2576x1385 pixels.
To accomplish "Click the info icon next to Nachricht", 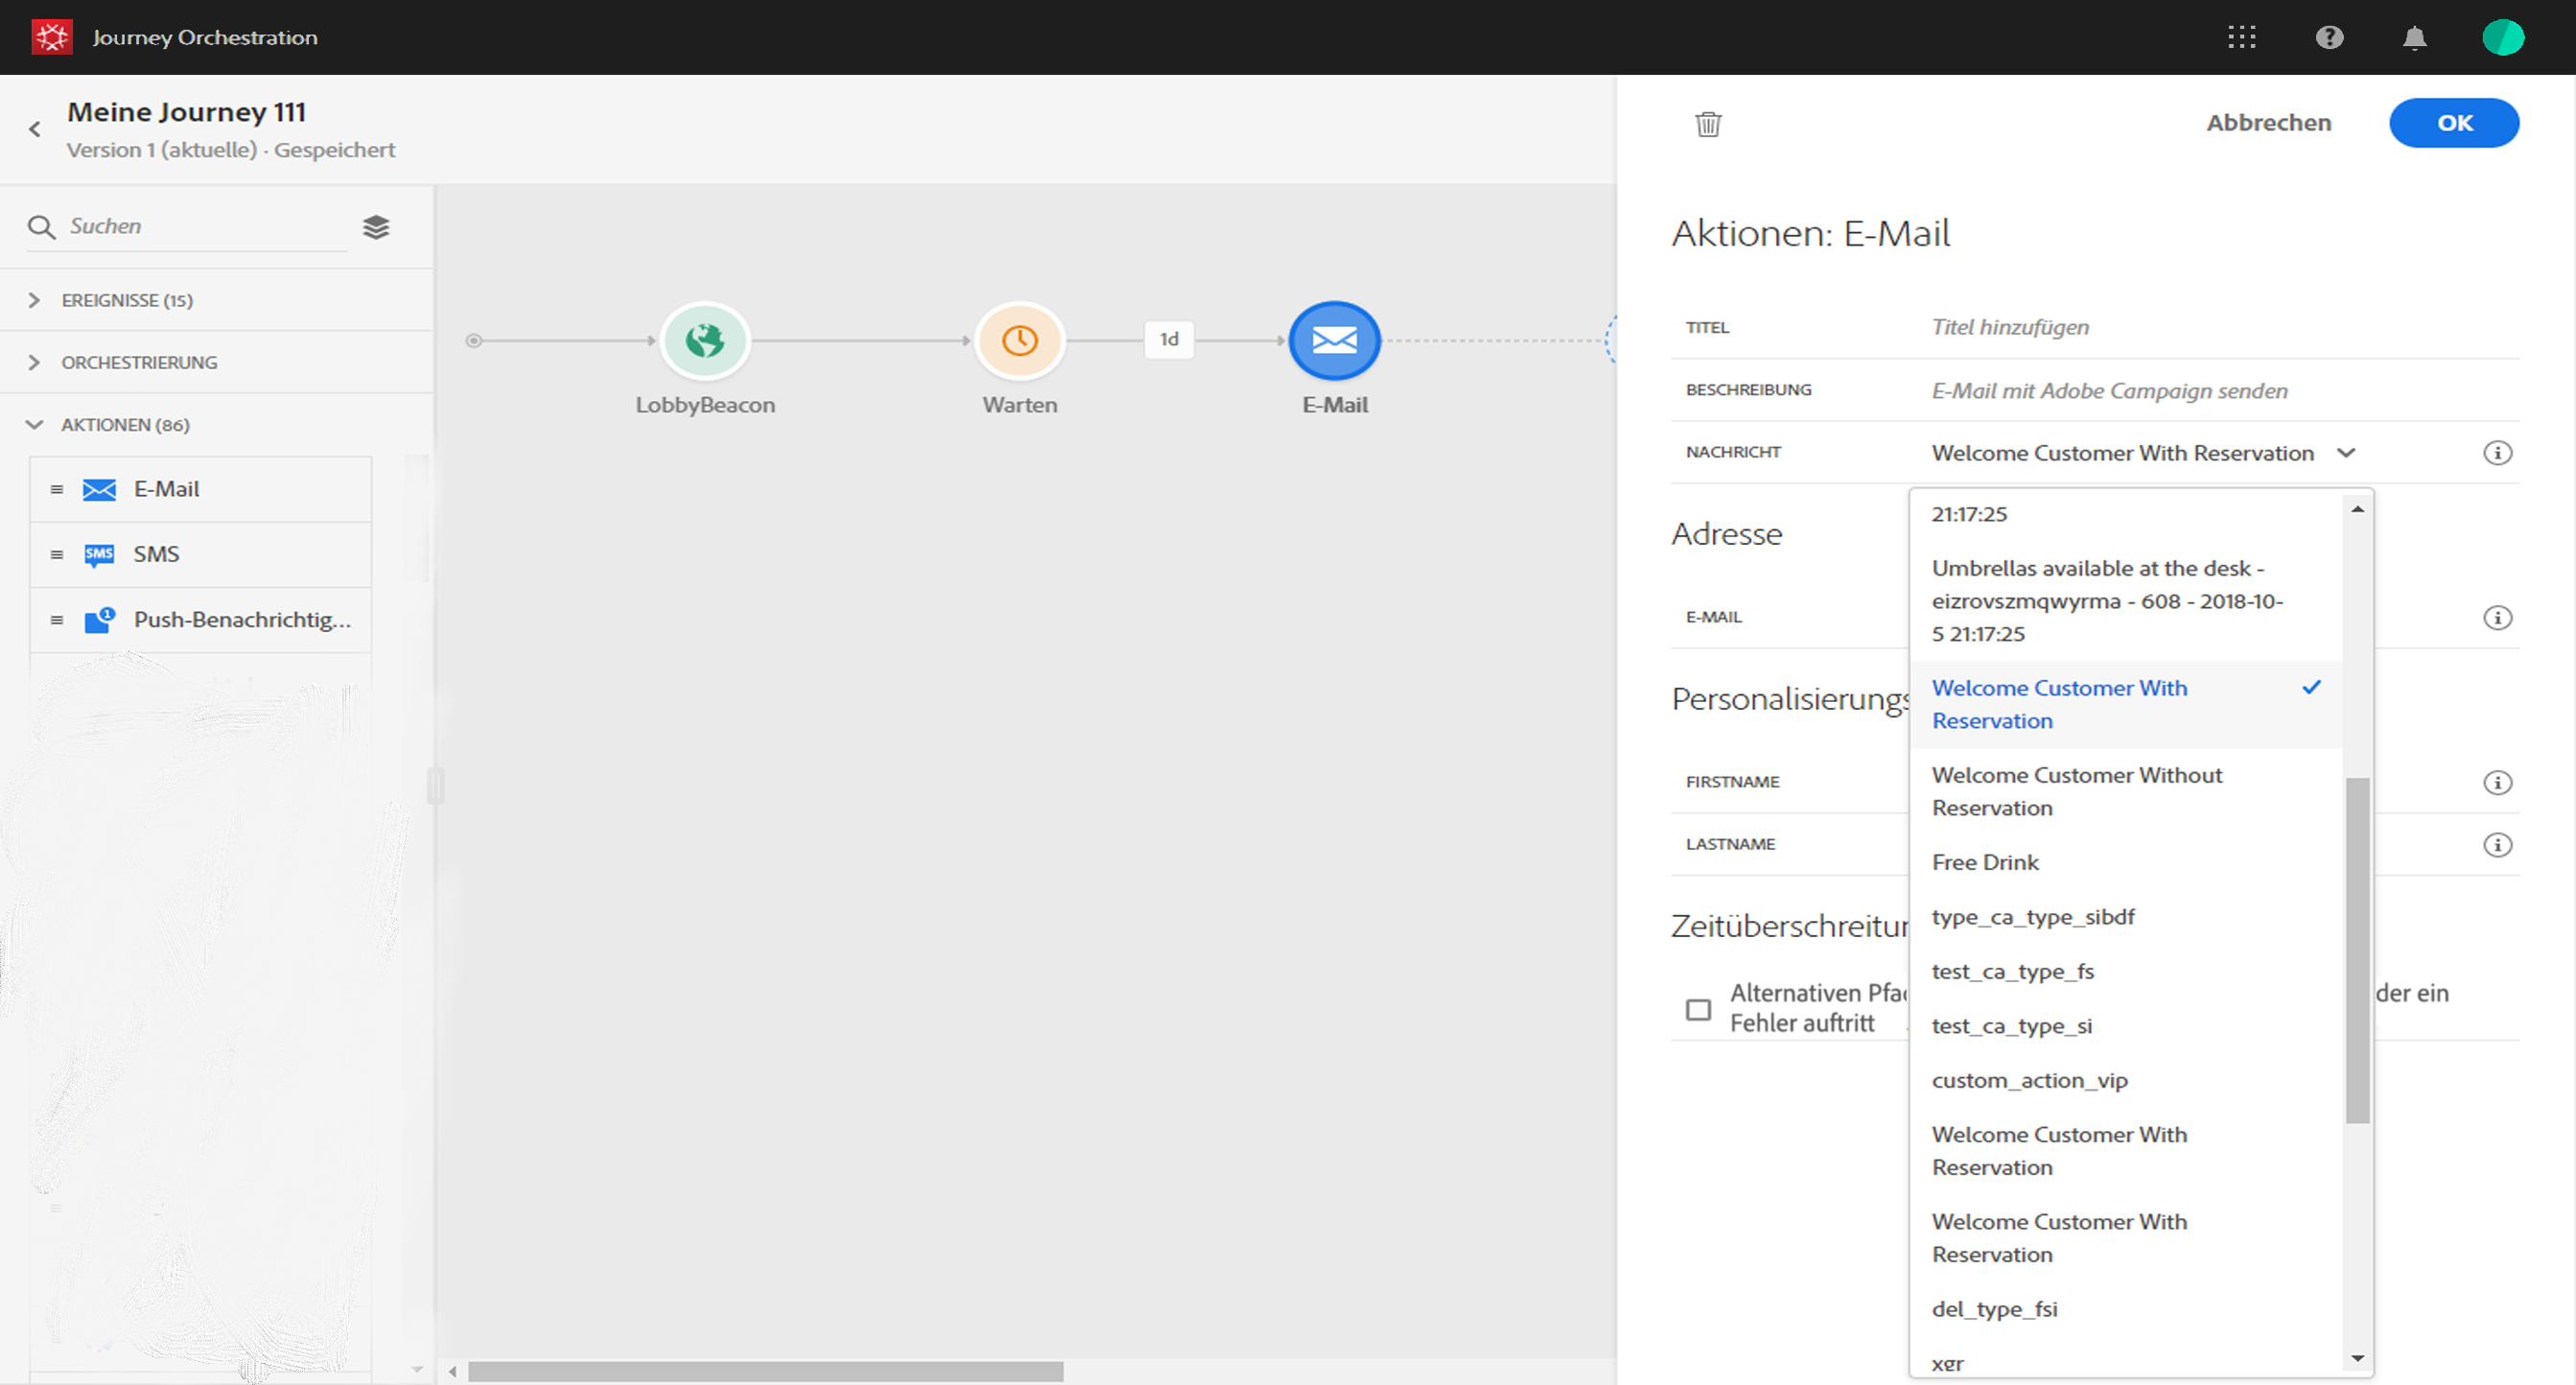I will pos(2497,453).
